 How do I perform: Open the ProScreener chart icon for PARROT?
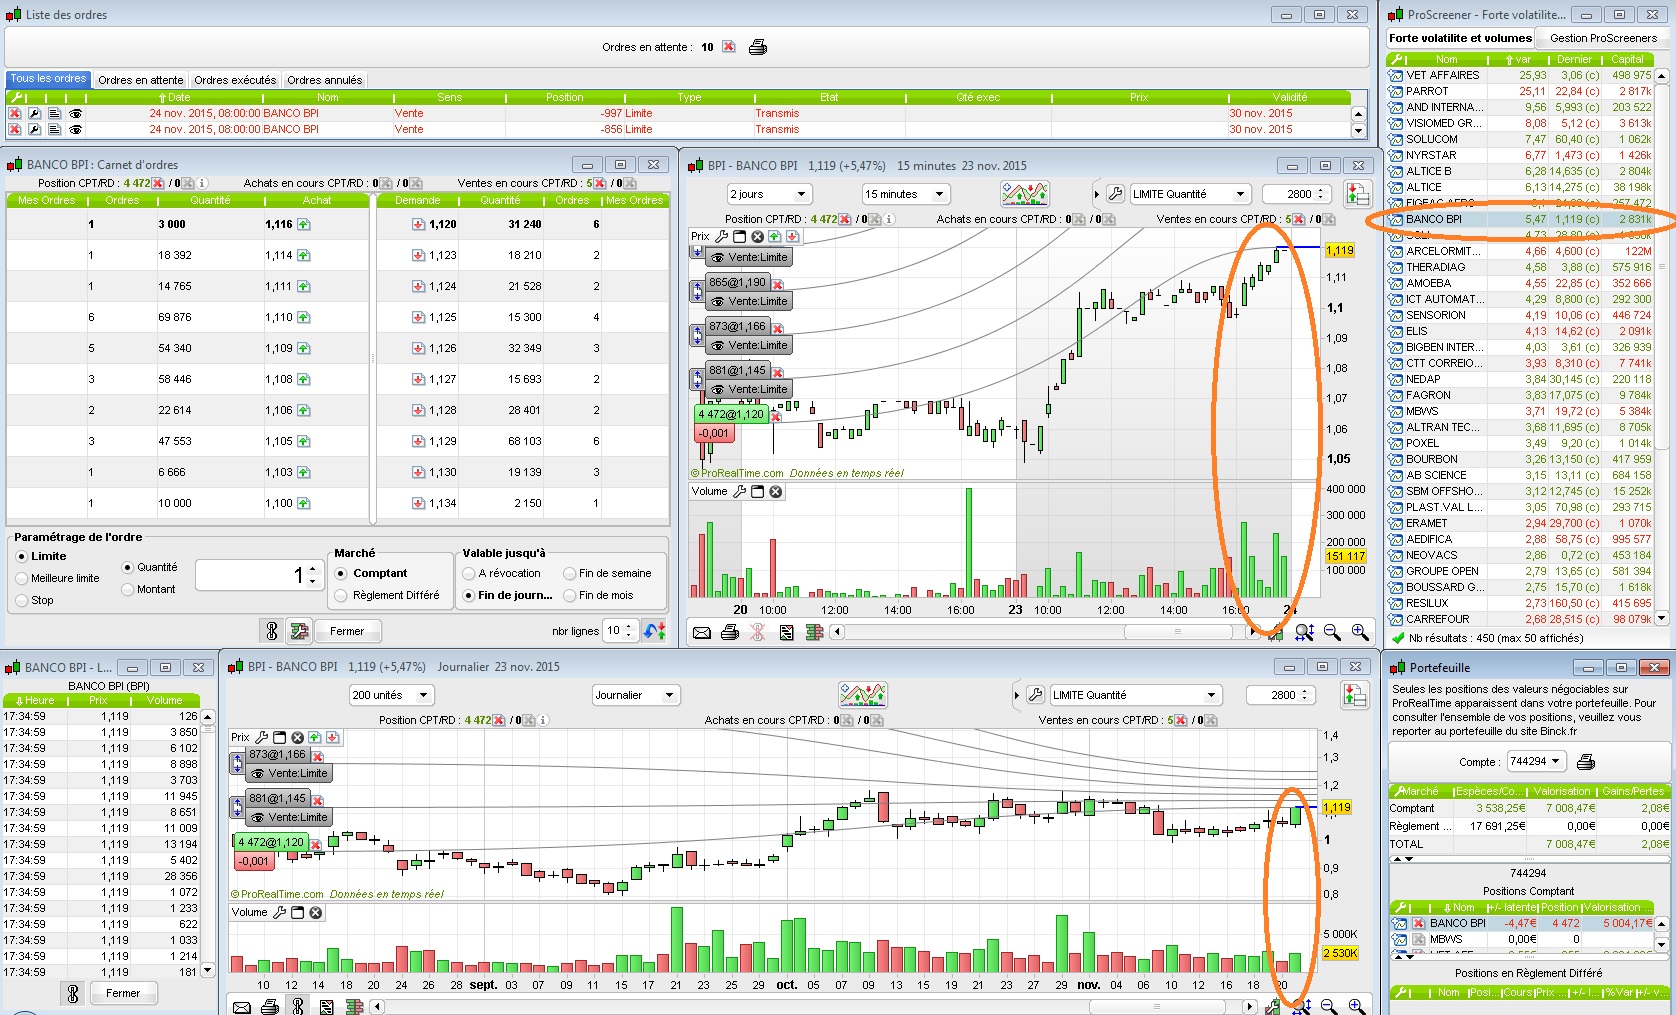point(1396,91)
